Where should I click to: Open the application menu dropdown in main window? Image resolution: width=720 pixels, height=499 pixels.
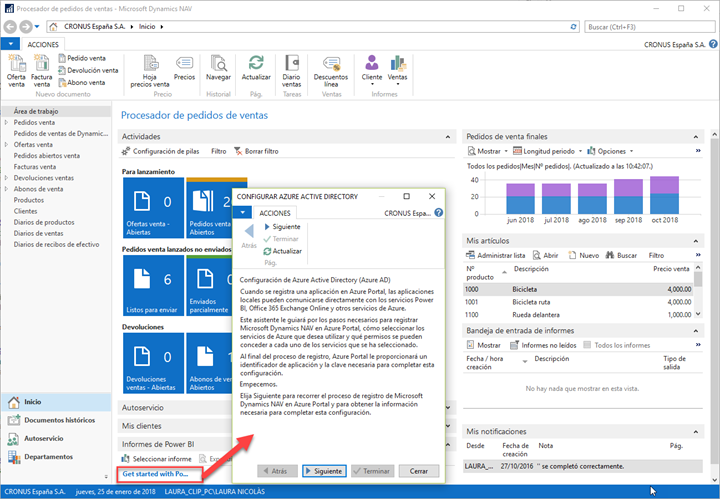tap(10, 44)
